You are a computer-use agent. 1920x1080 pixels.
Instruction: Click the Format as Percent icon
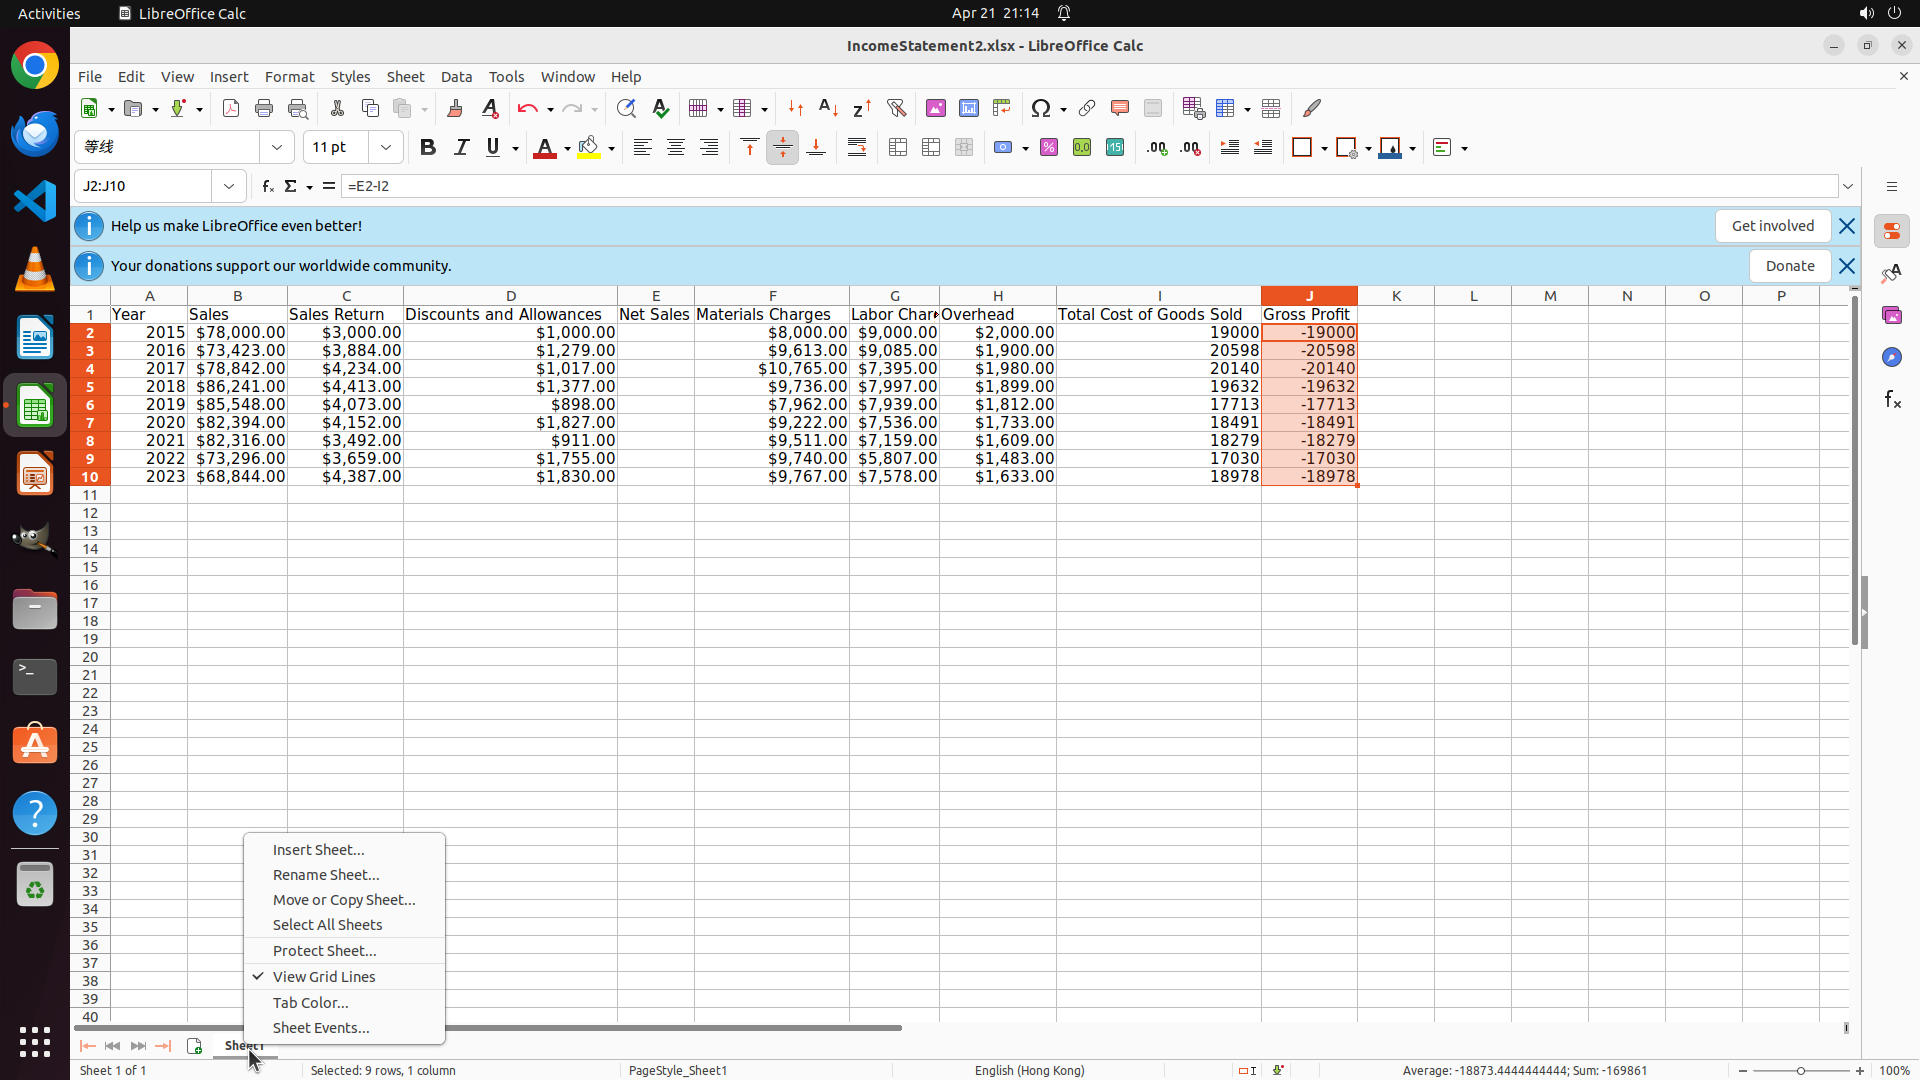(x=1049, y=148)
